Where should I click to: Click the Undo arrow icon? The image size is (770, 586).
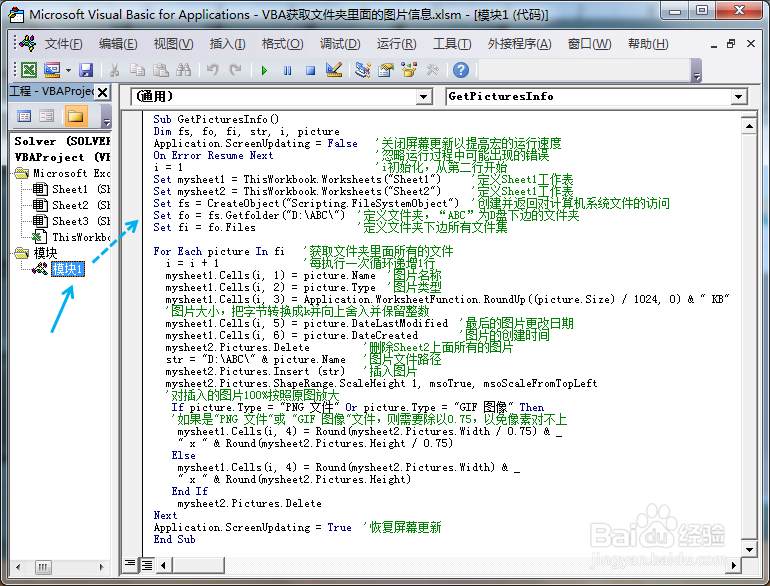click(213, 70)
